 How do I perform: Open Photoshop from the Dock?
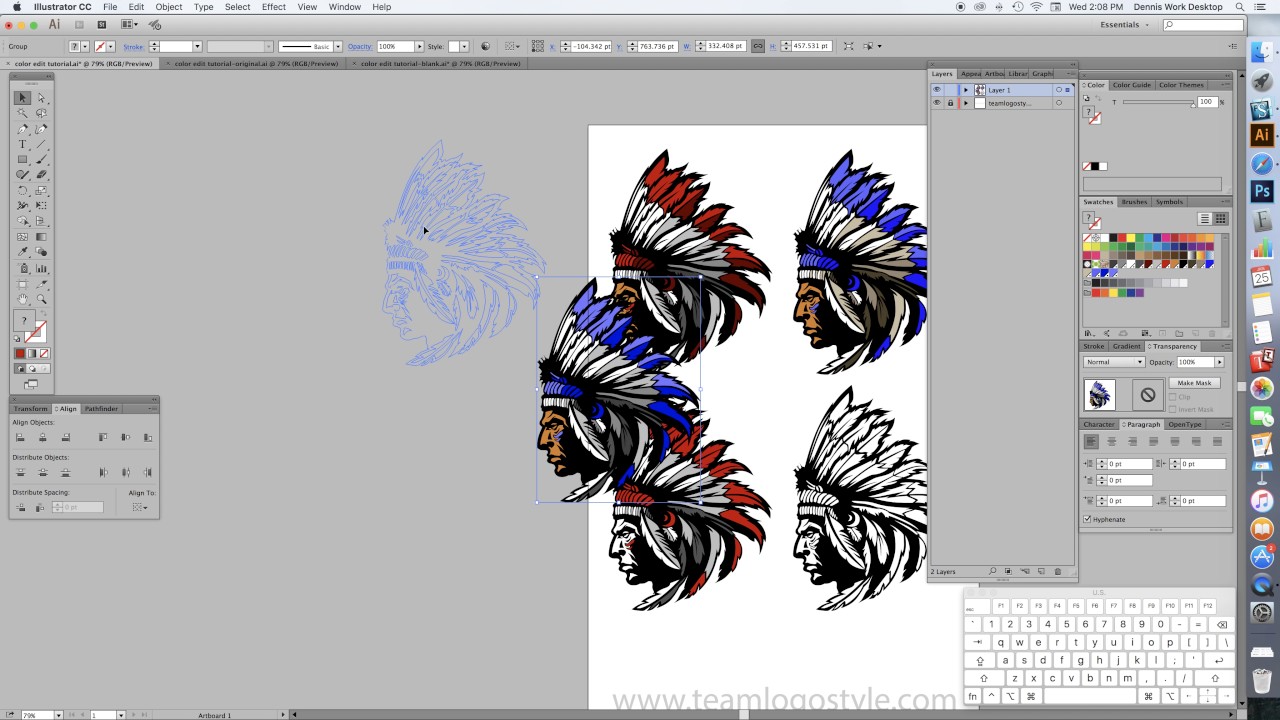click(x=1262, y=191)
